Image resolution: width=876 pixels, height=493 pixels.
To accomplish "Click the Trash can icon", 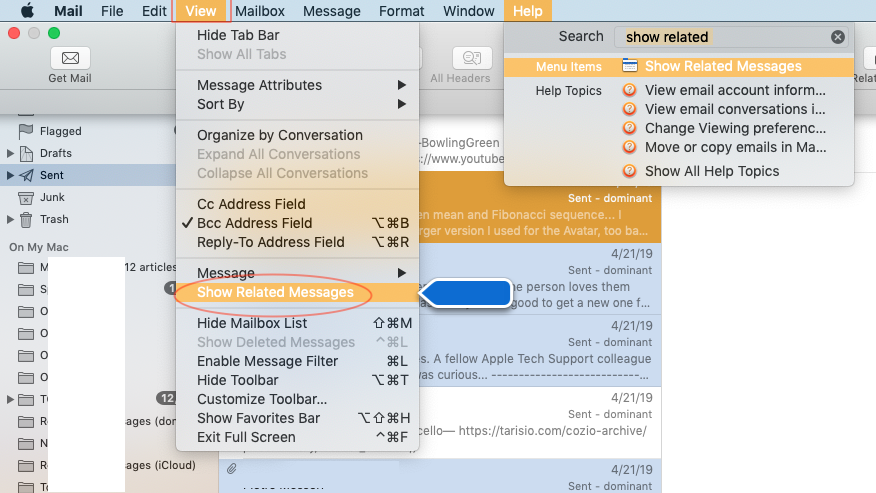I will pos(26,220).
